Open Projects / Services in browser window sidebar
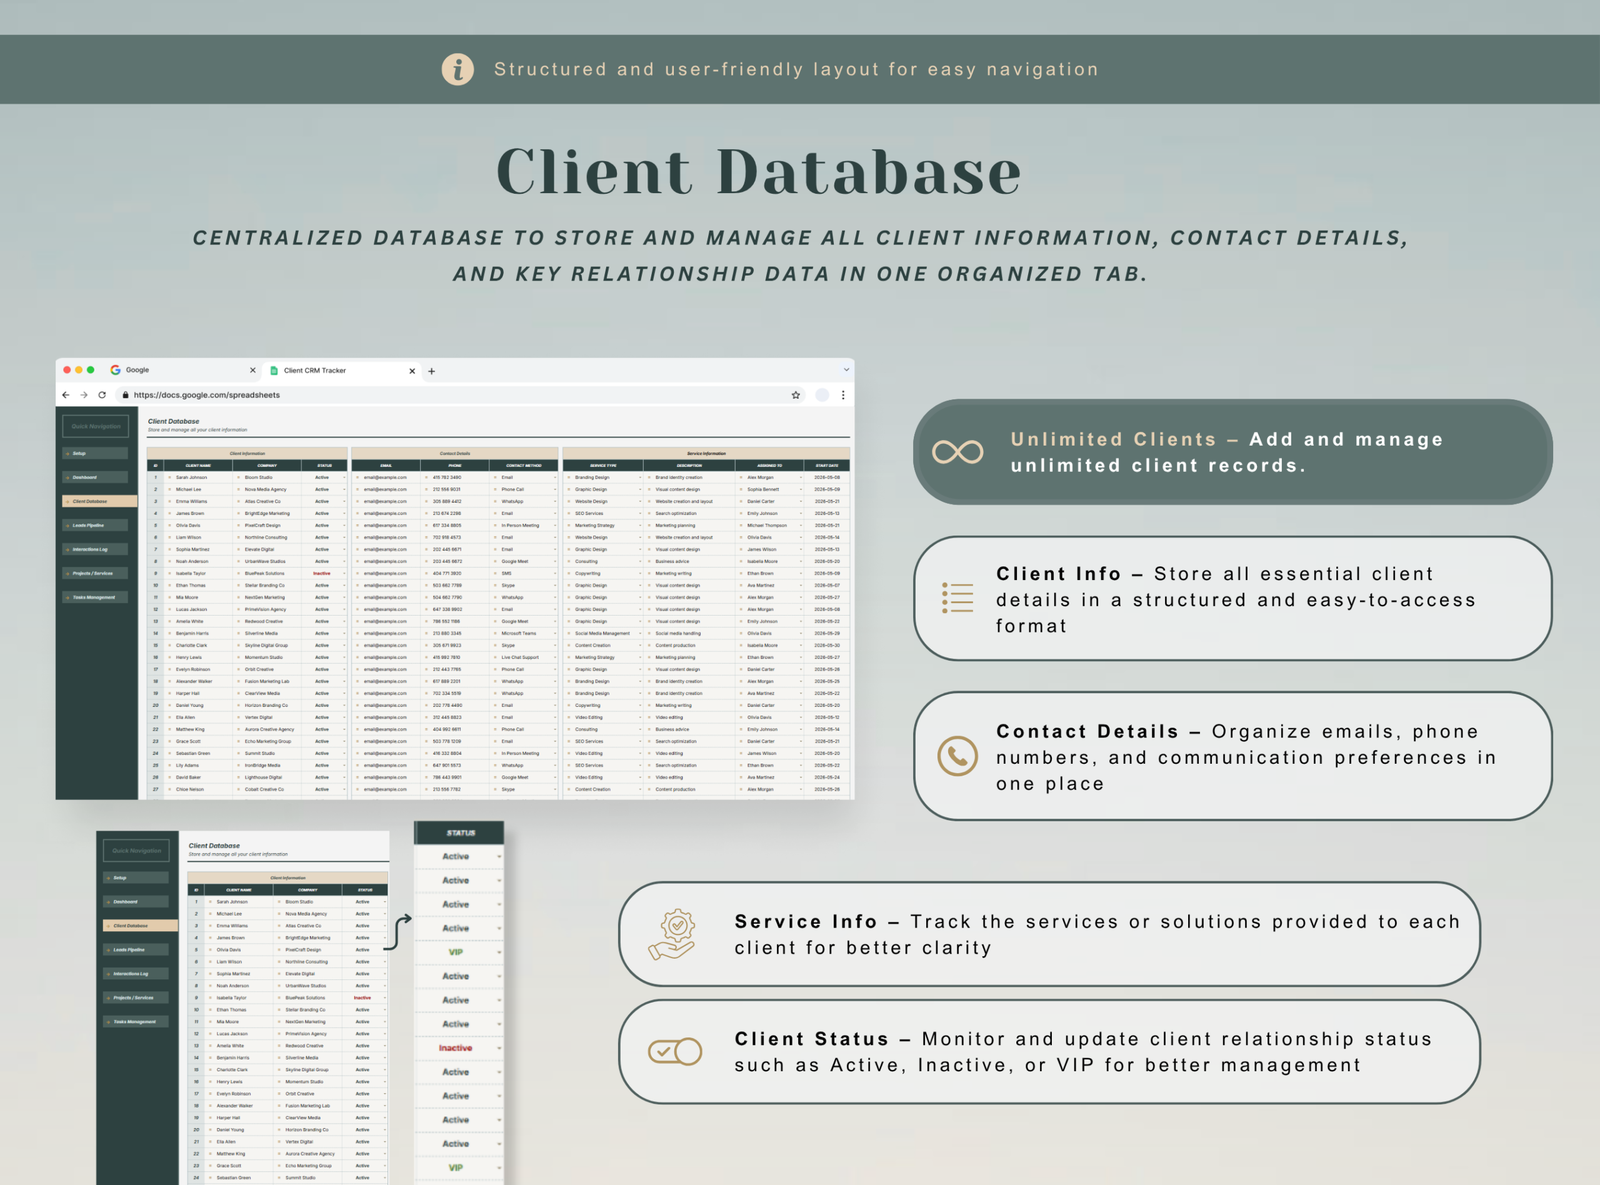The image size is (1600, 1185). (x=97, y=573)
